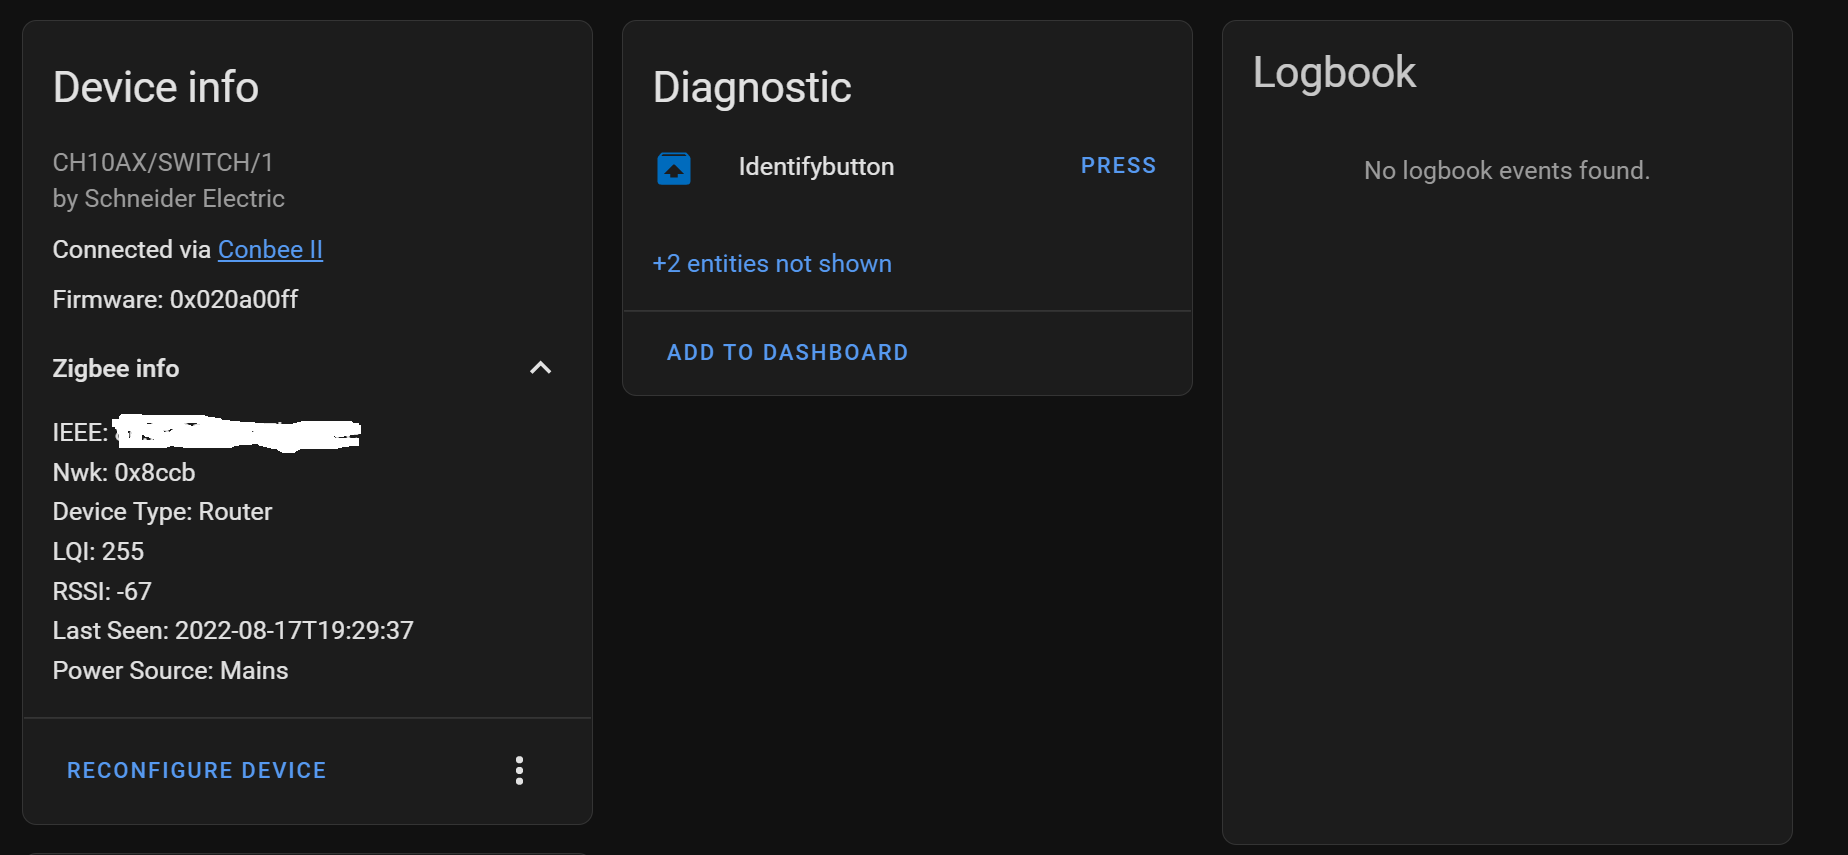Click the Zigbee info heading
The width and height of the screenshot is (1848, 855).
116,368
